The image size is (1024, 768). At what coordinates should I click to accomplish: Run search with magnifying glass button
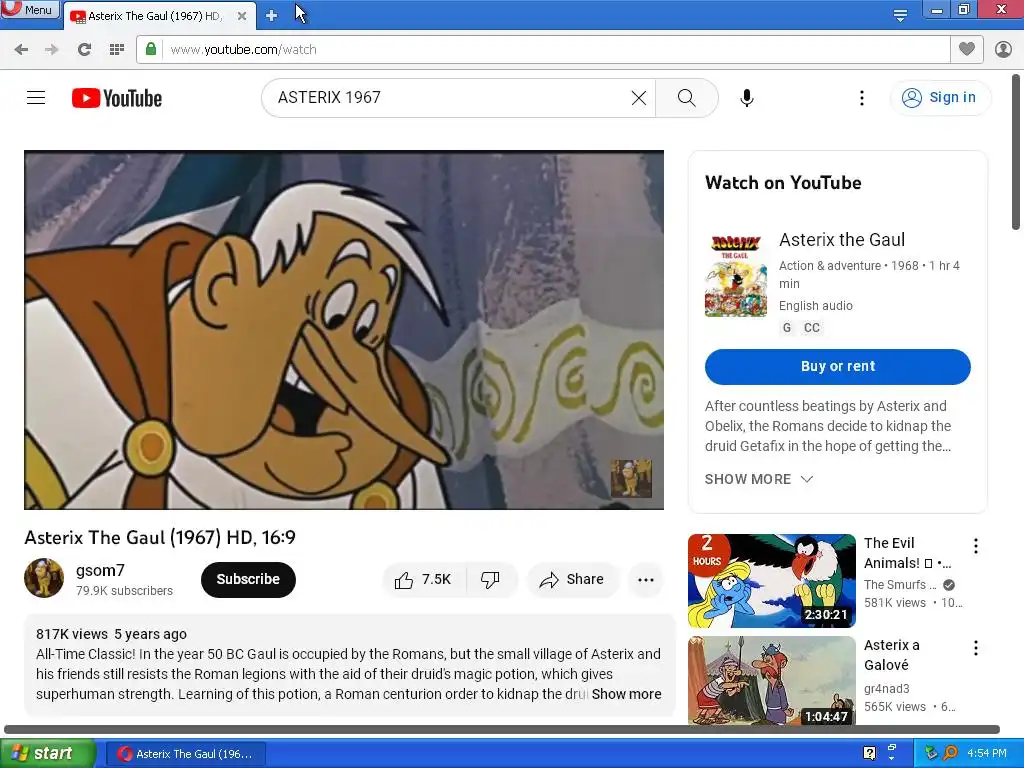(686, 98)
